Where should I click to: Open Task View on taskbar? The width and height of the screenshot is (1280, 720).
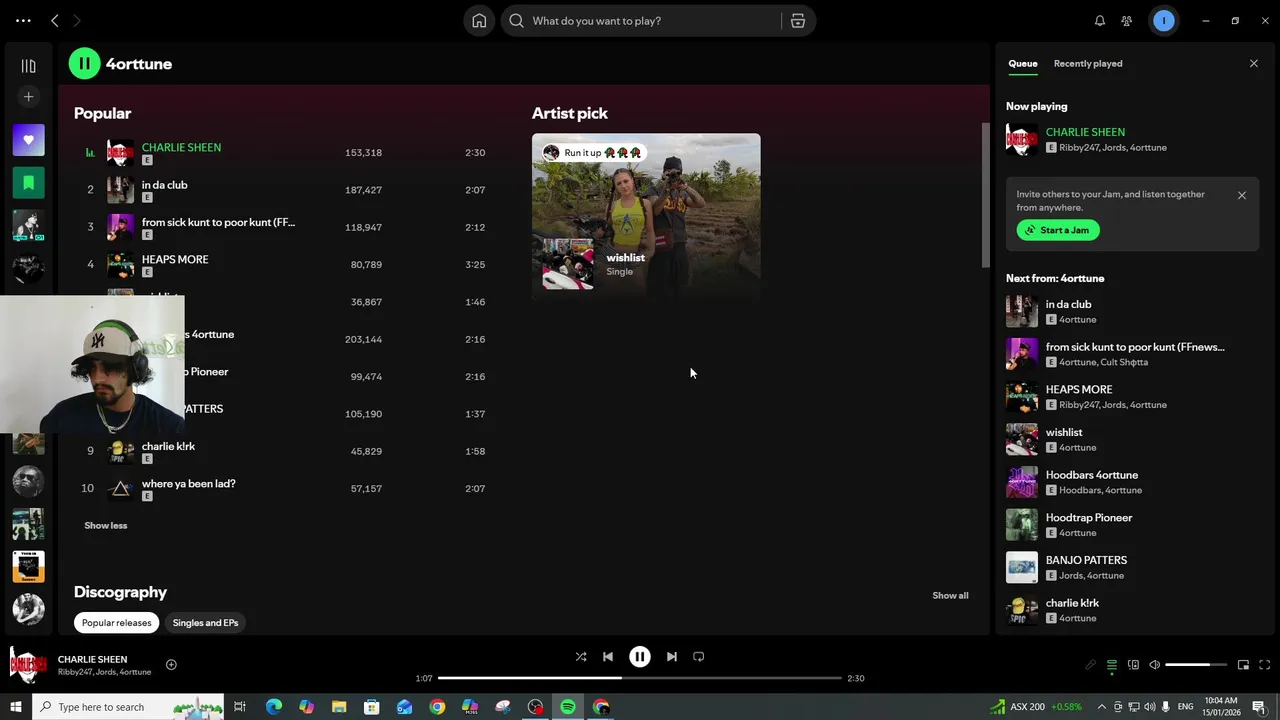pyautogui.click(x=240, y=707)
